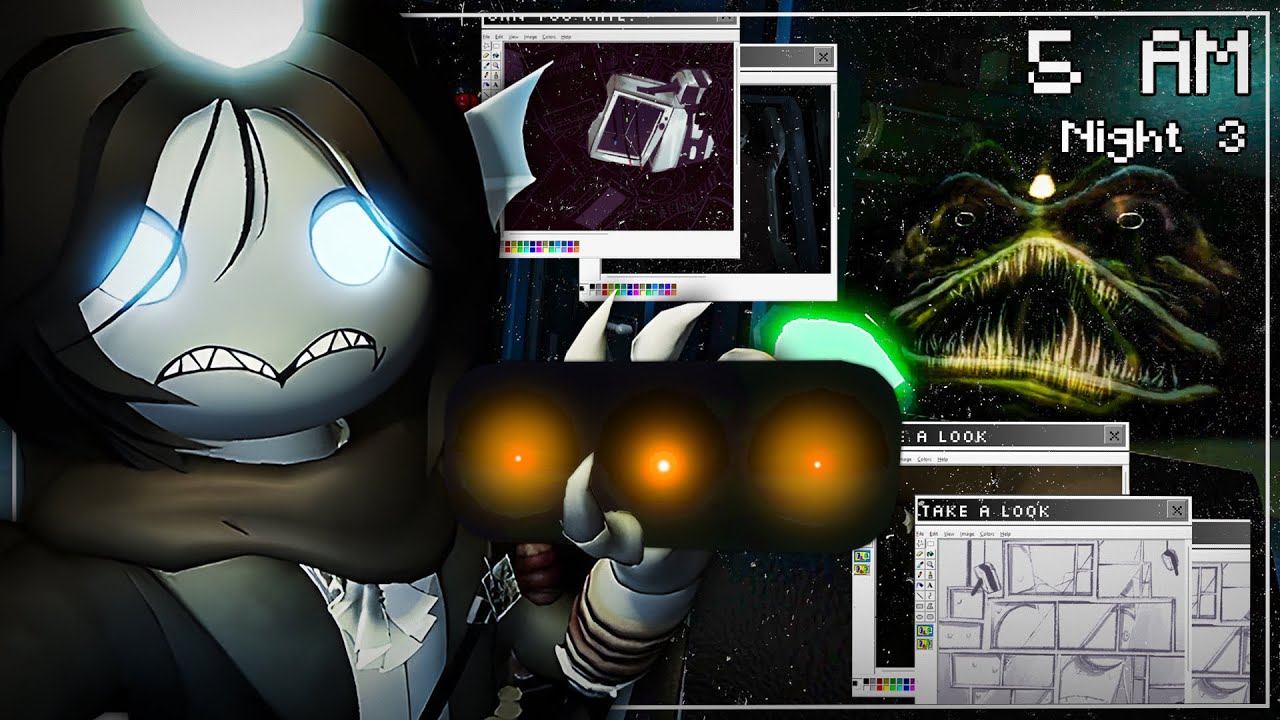1280x720 pixels.
Task: Open Colors menu in rear TAKE A LOOK window
Action: click(926, 460)
